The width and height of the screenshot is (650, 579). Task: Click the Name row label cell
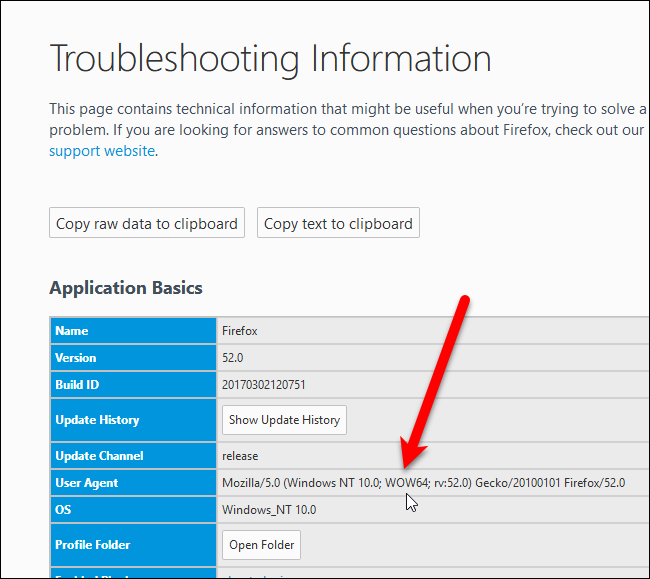tap(72, 331)
